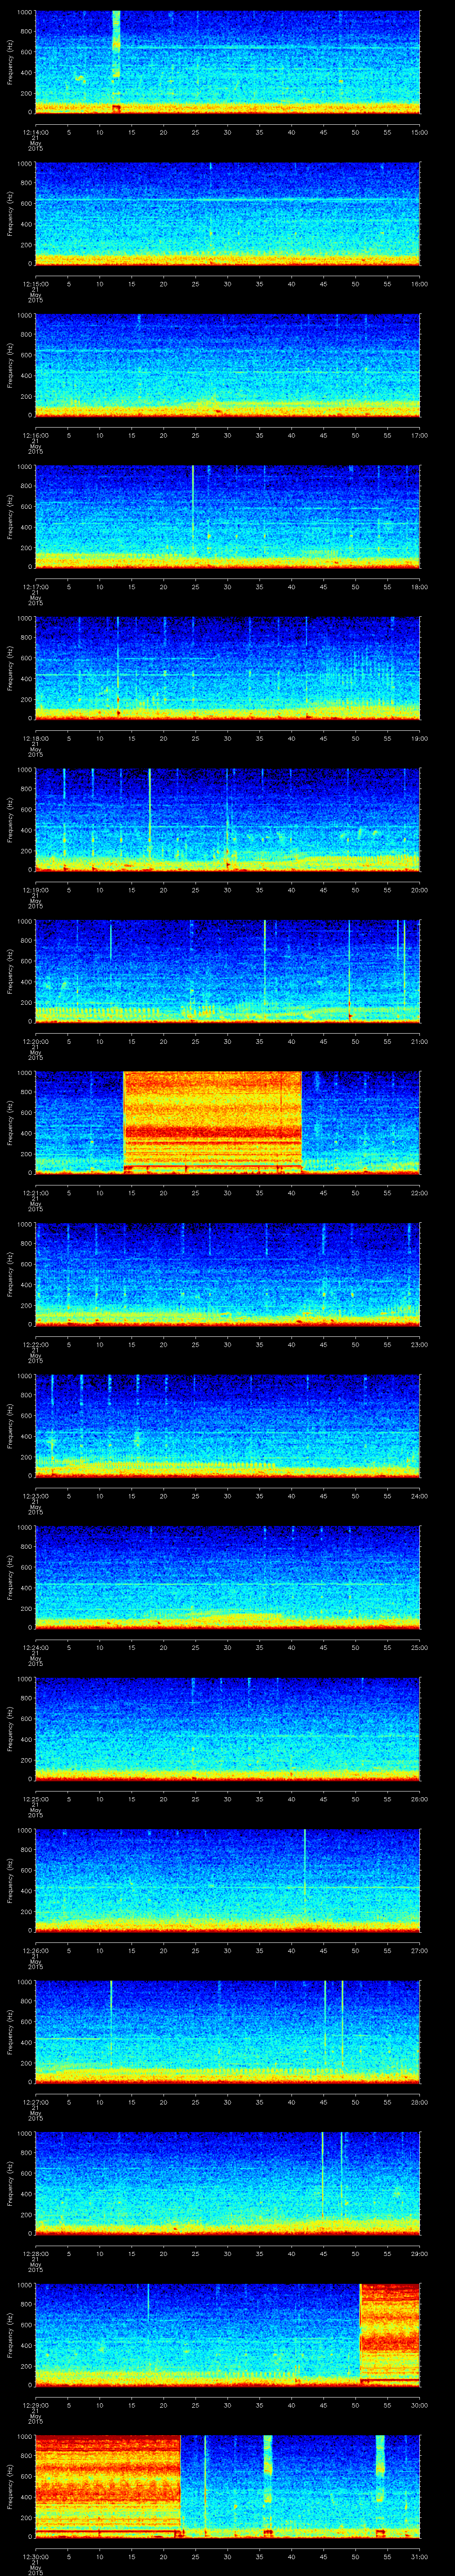Click the spectrogram panel starting at 12:14:00
The width and height of the screenshot is (455, 2576).
tap(228, 62)
